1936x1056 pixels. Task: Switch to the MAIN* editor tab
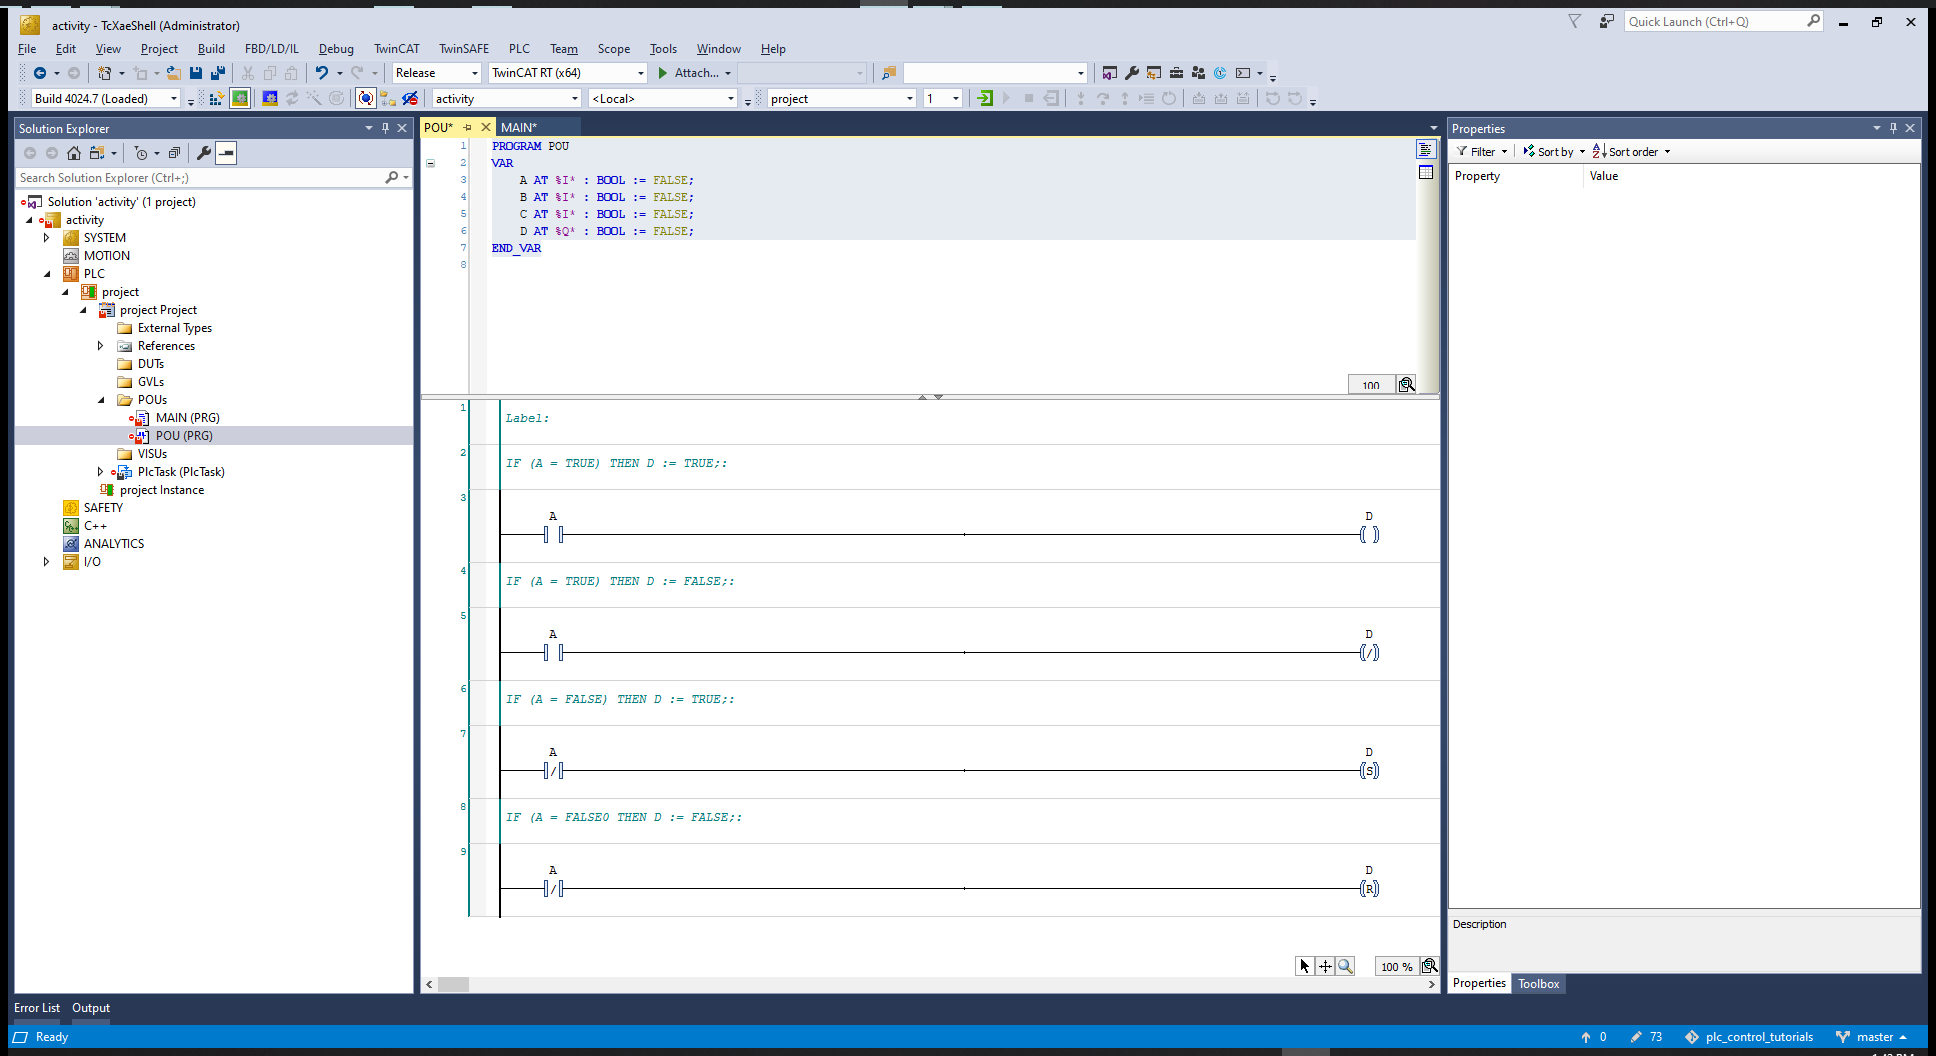click(x=519, y=127)
